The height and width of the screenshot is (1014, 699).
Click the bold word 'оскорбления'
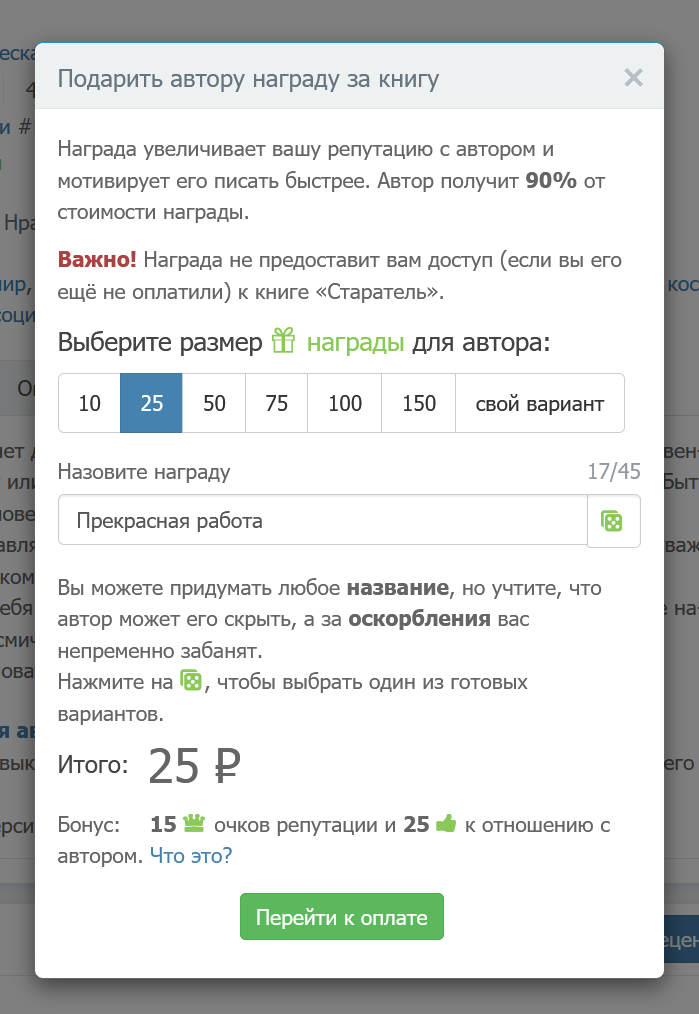(419, 619)
